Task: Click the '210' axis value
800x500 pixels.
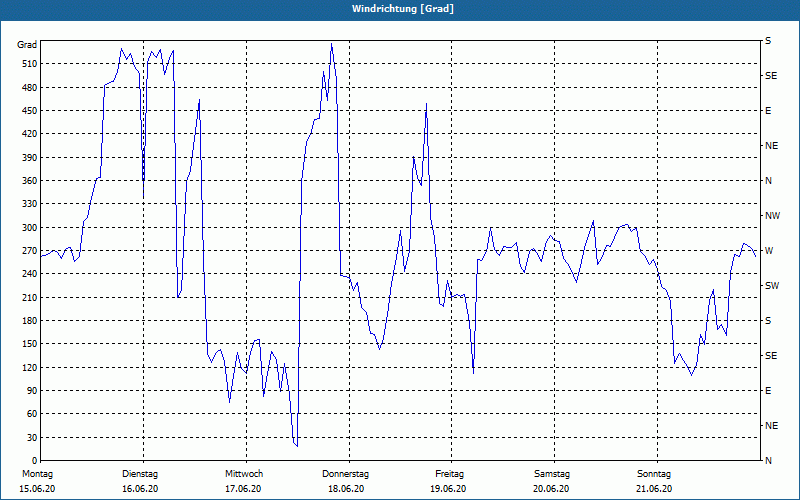Action: [x=29, y=297]
